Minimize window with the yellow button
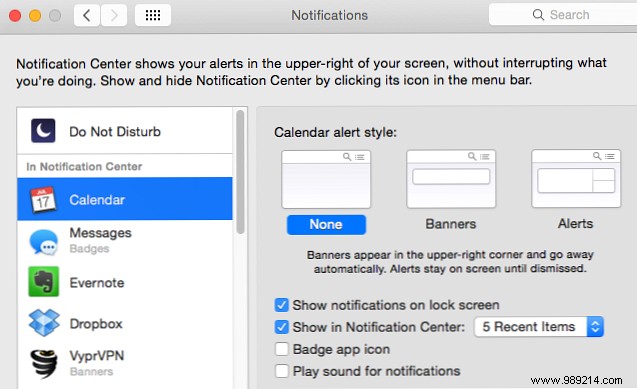This screenshot has width=637, height=389. point(35,16)
